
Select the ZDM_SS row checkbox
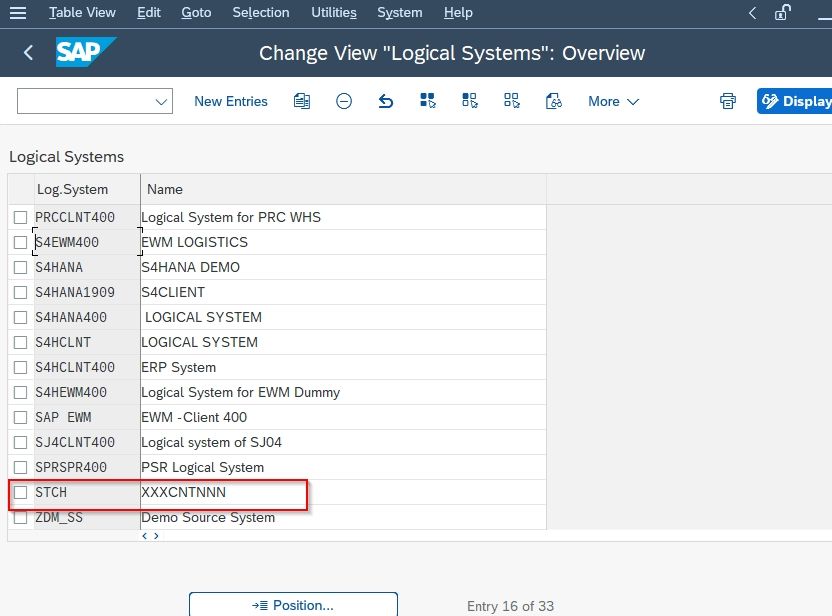[21, 517]
